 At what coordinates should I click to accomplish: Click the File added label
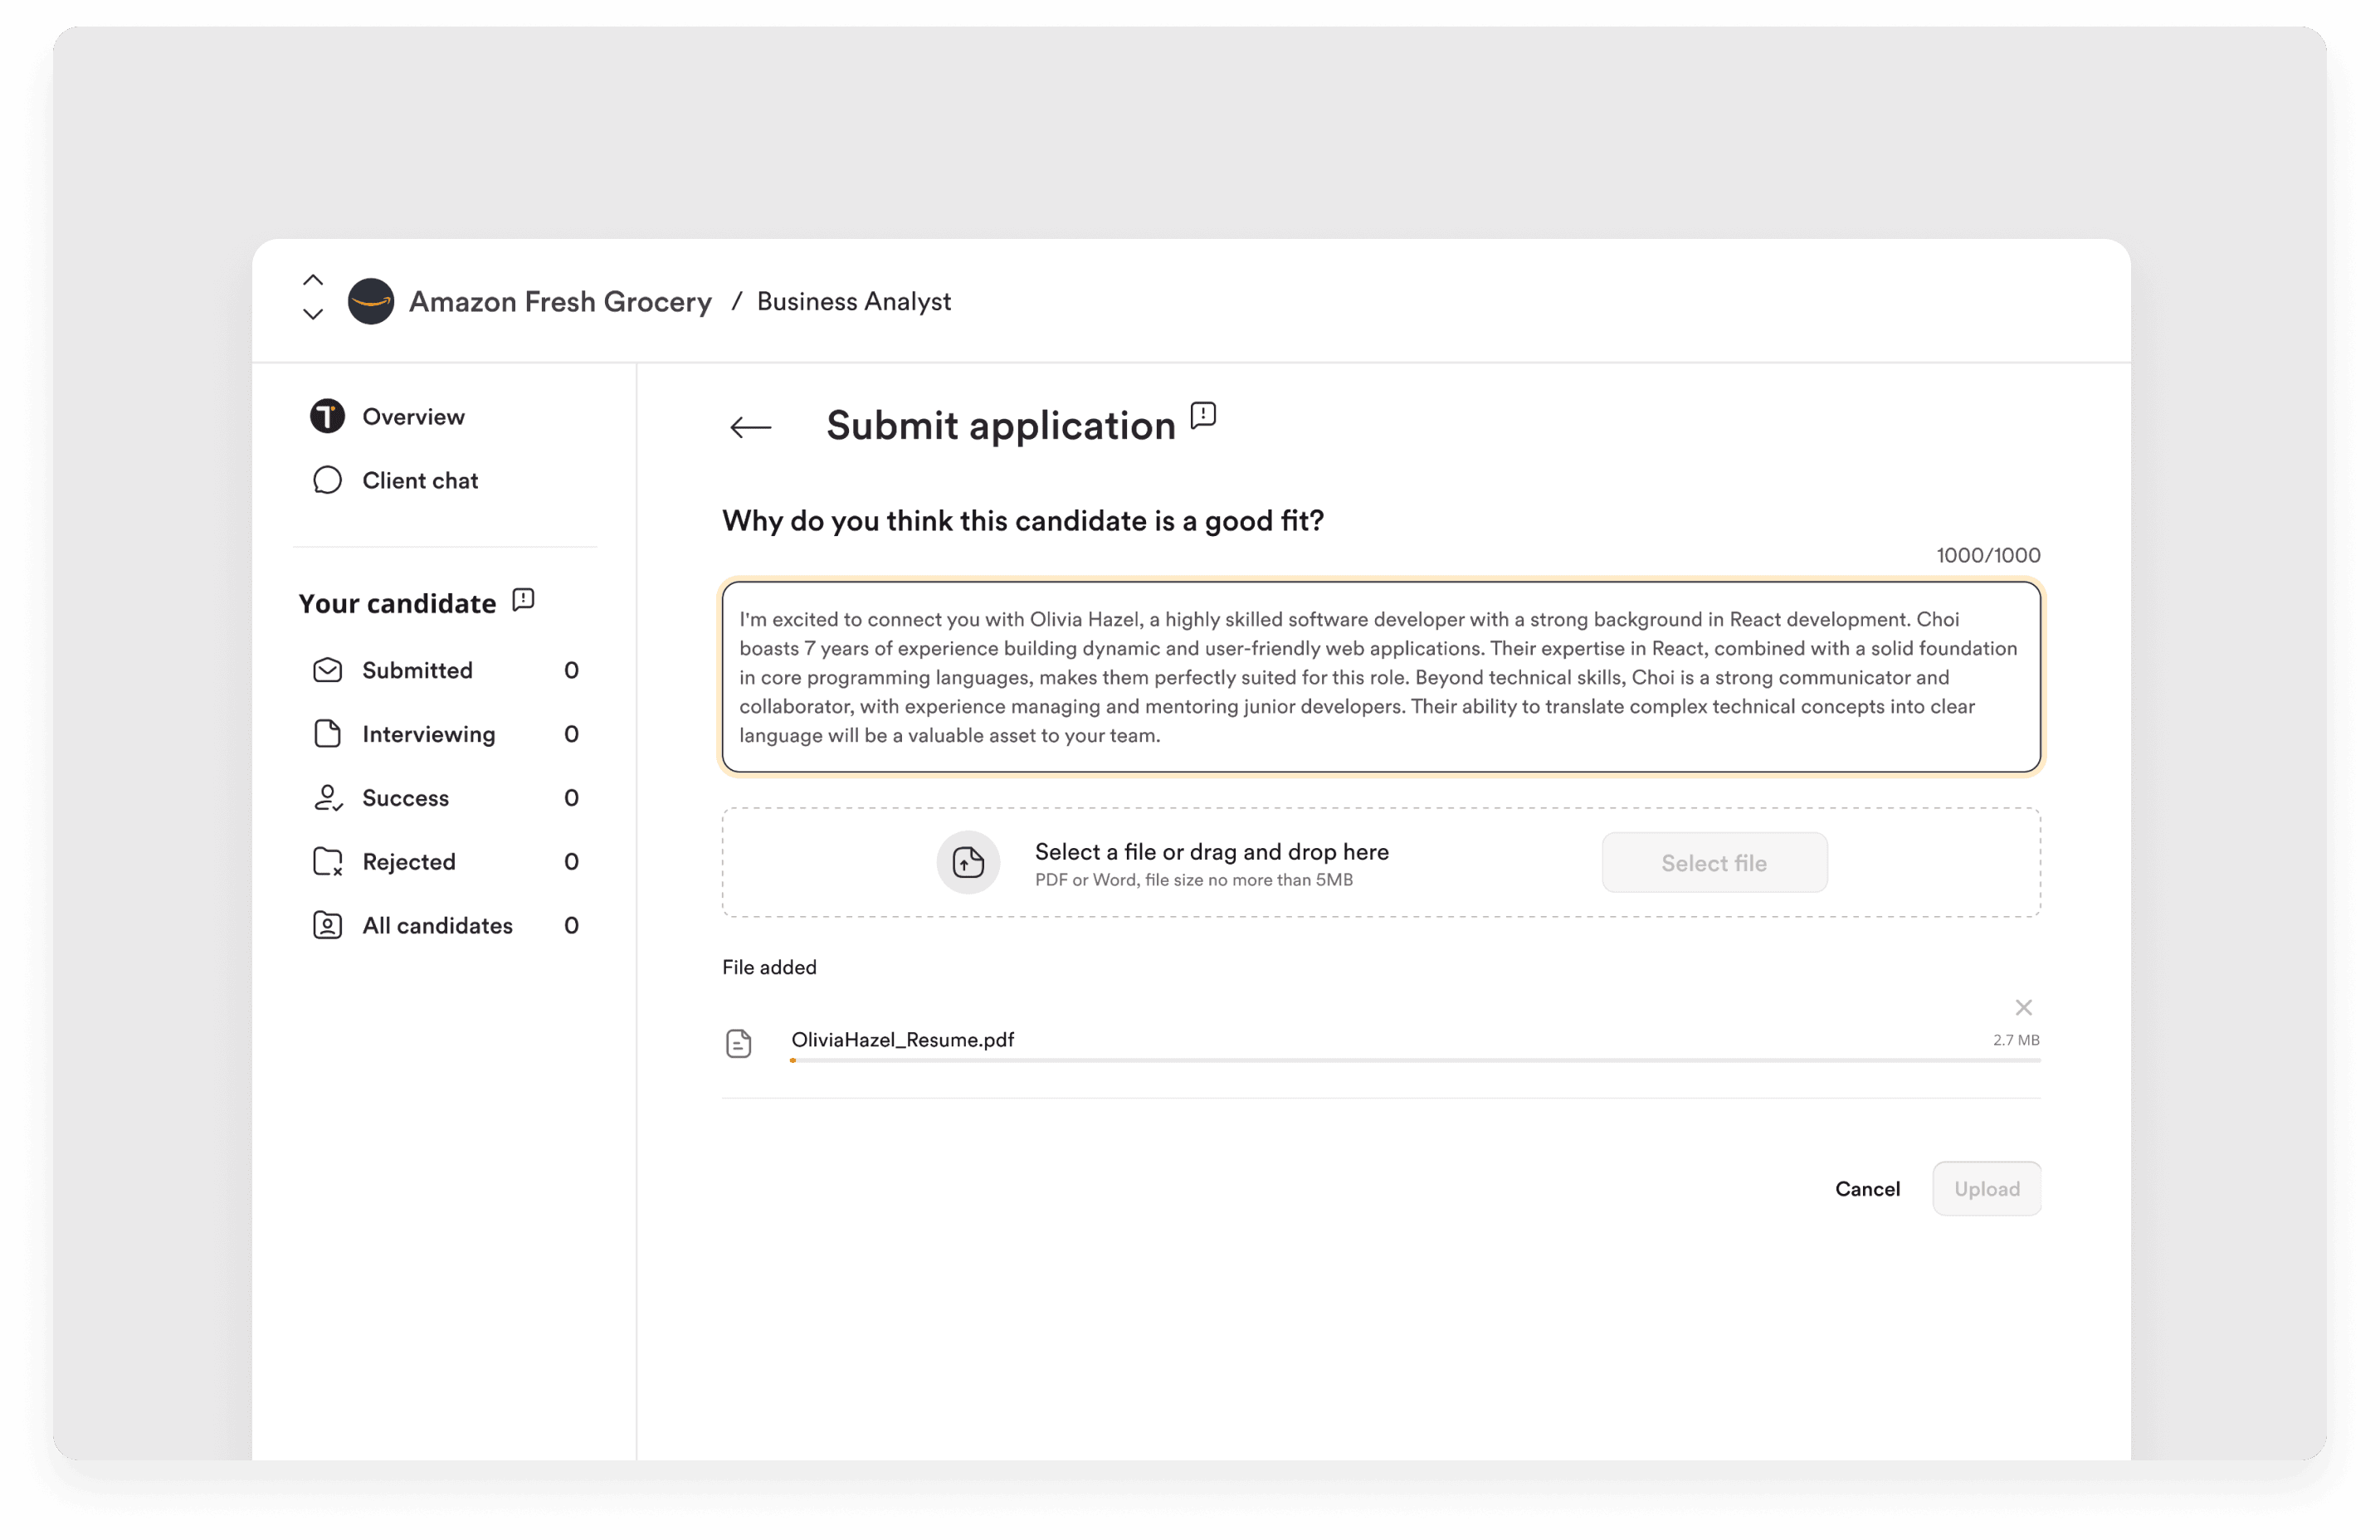point(769,967)
